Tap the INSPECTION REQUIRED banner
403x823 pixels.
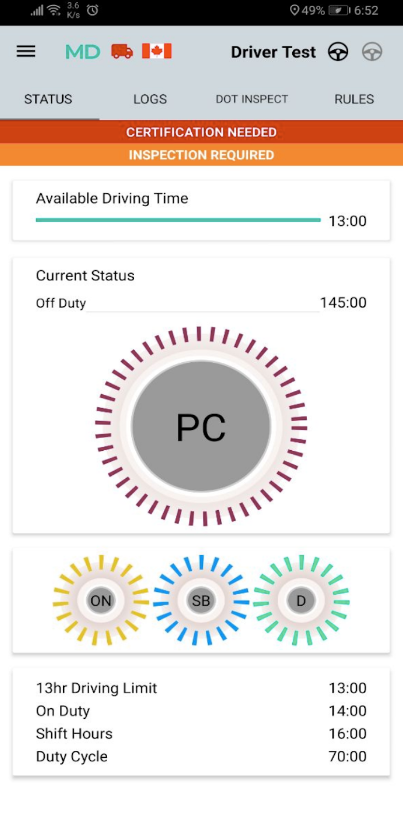point(202,155)
